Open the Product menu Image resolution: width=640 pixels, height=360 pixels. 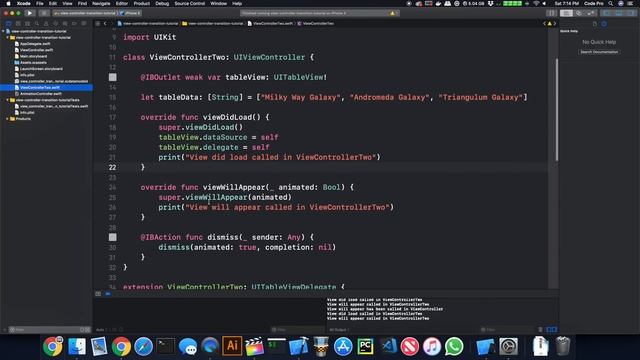[x=142, y=3]
